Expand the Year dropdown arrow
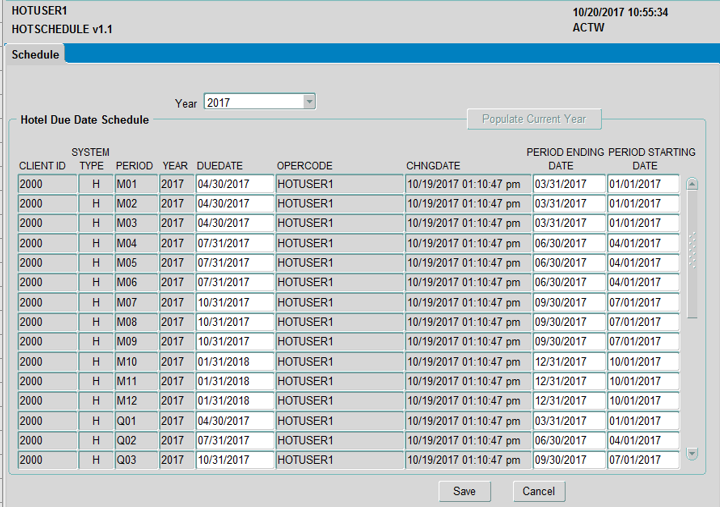 [x=309, y=102]
